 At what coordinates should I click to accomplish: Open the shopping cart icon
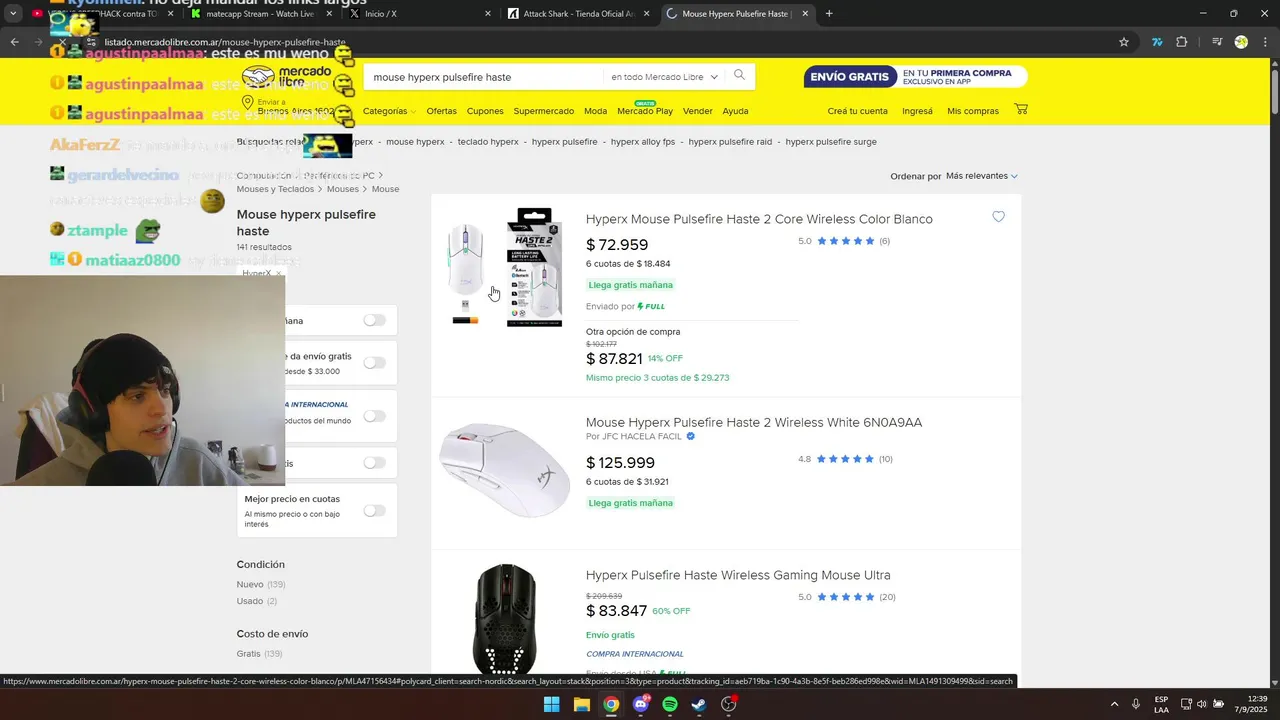[x=1021, y=109]
